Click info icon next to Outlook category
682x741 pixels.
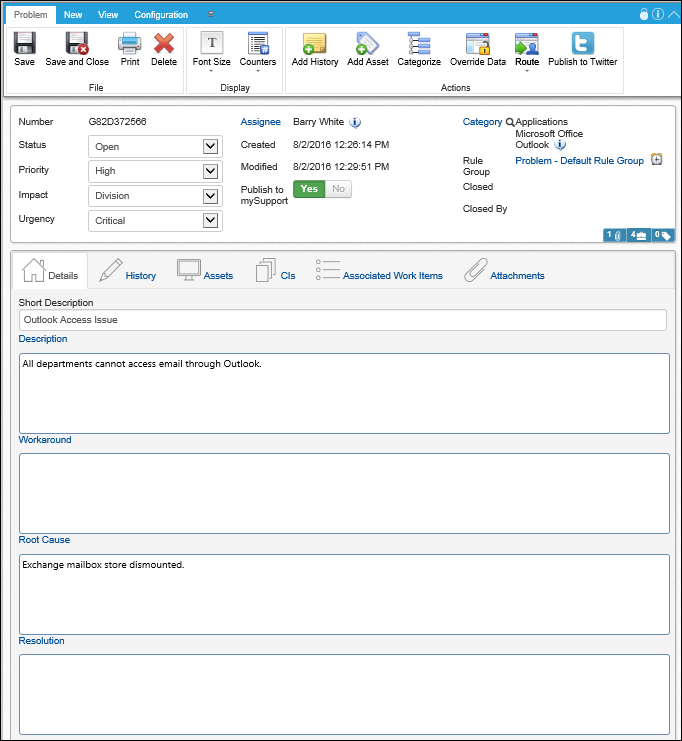(x=560, y=145)
